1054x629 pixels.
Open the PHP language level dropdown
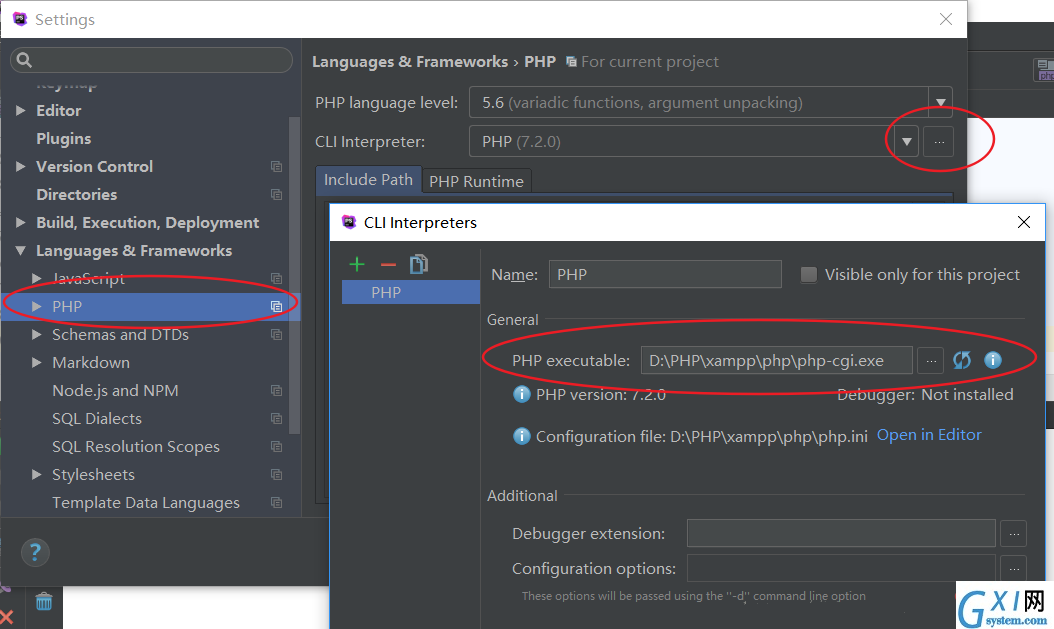[940, 102]
